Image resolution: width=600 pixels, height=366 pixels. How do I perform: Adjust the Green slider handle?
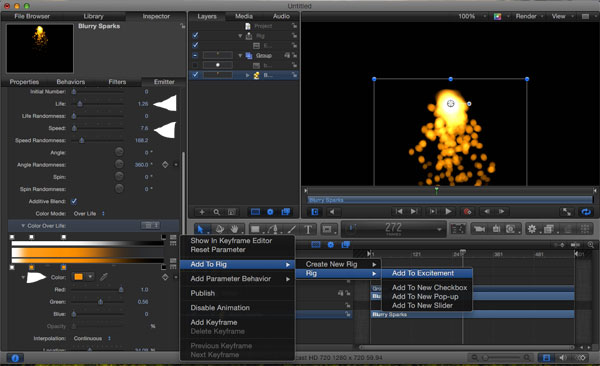pyautogui.click(x=100, y=302)
